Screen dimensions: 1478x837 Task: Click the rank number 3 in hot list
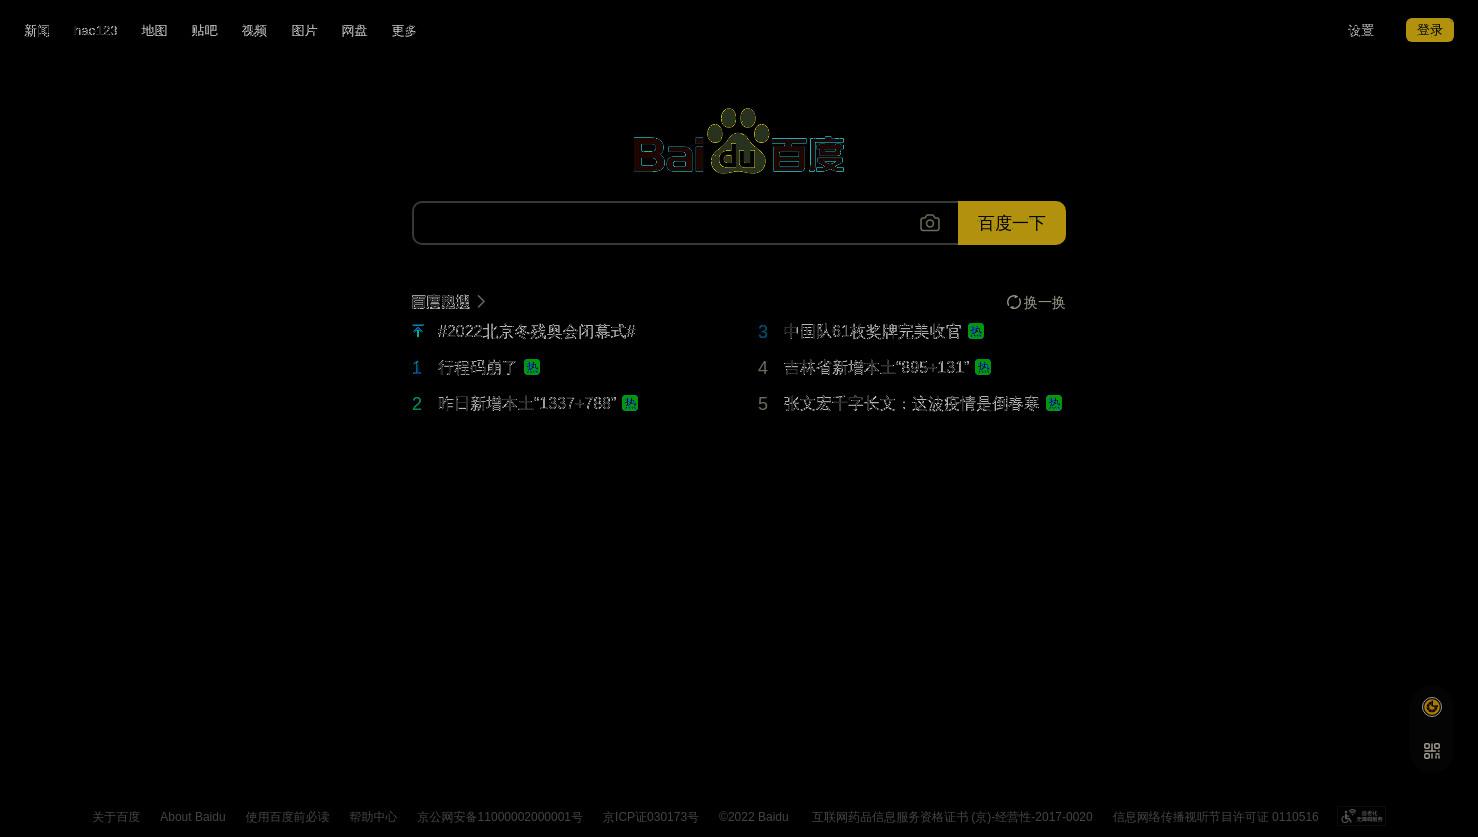click(x=763, y=332)
